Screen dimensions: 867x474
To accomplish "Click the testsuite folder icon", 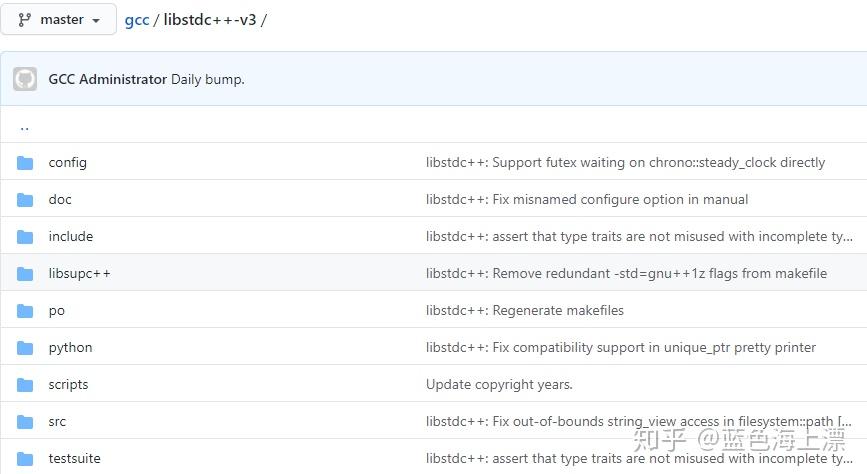I will coord(25,459).
